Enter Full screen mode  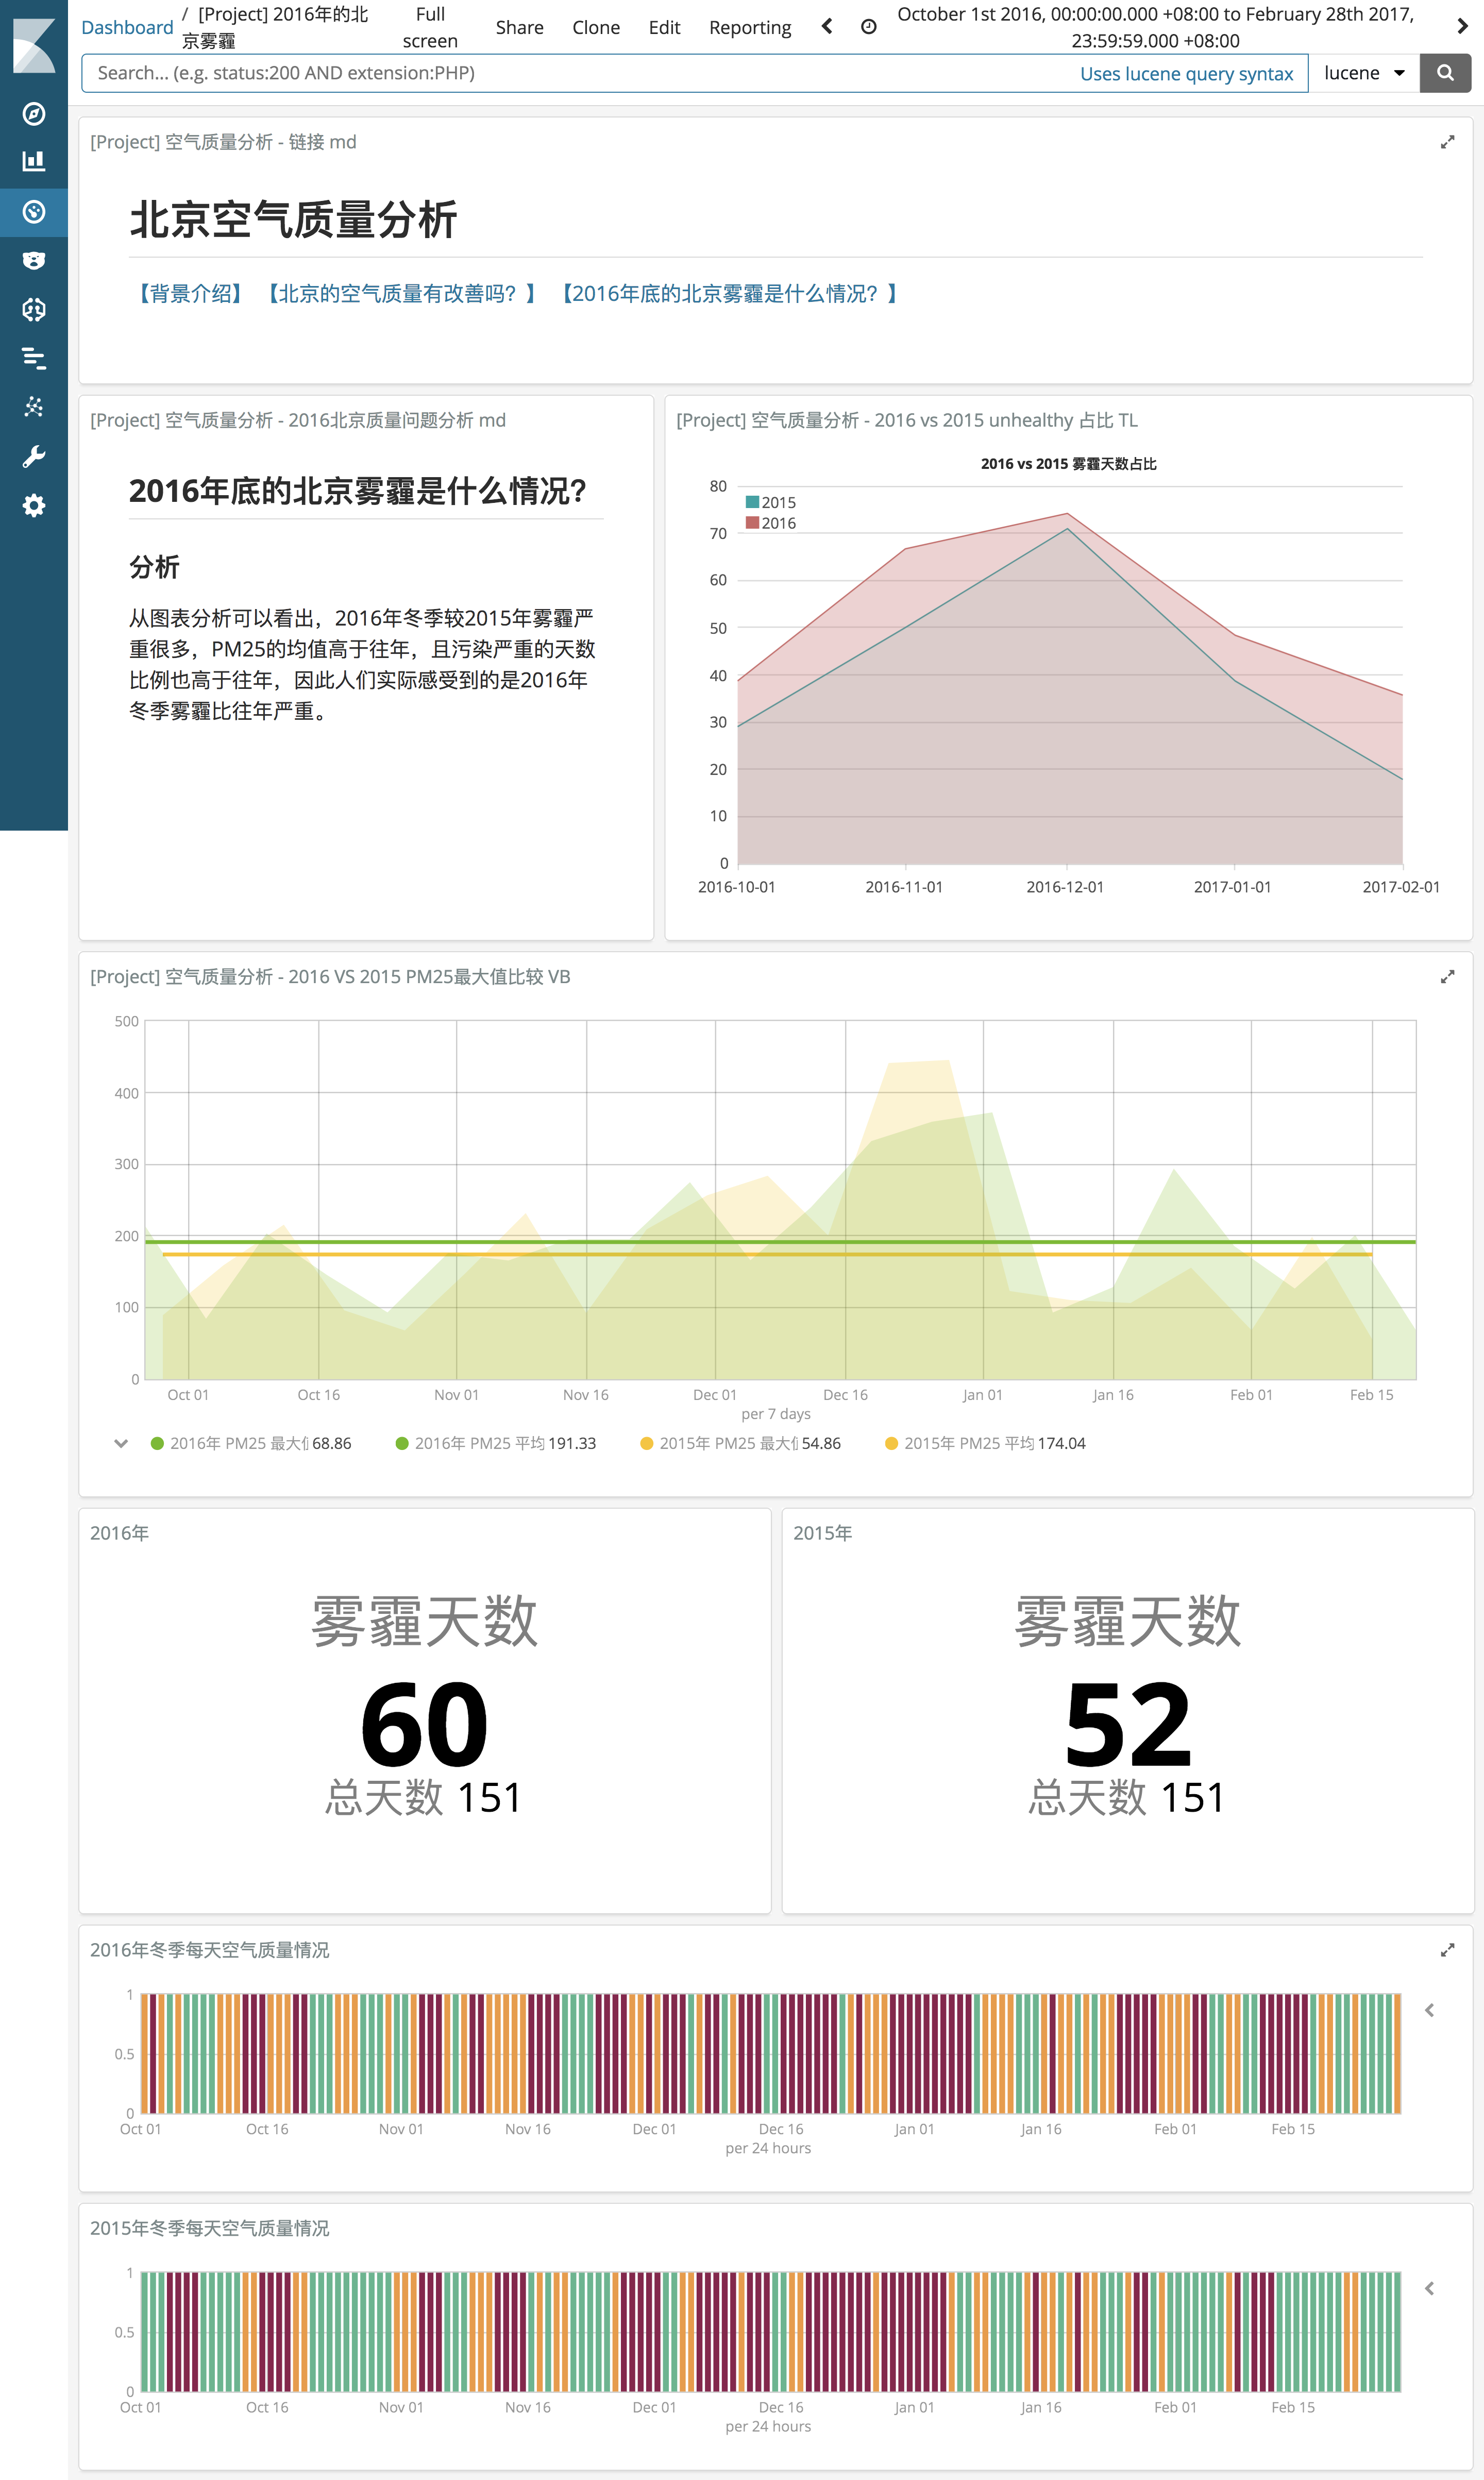coord(430,27)
